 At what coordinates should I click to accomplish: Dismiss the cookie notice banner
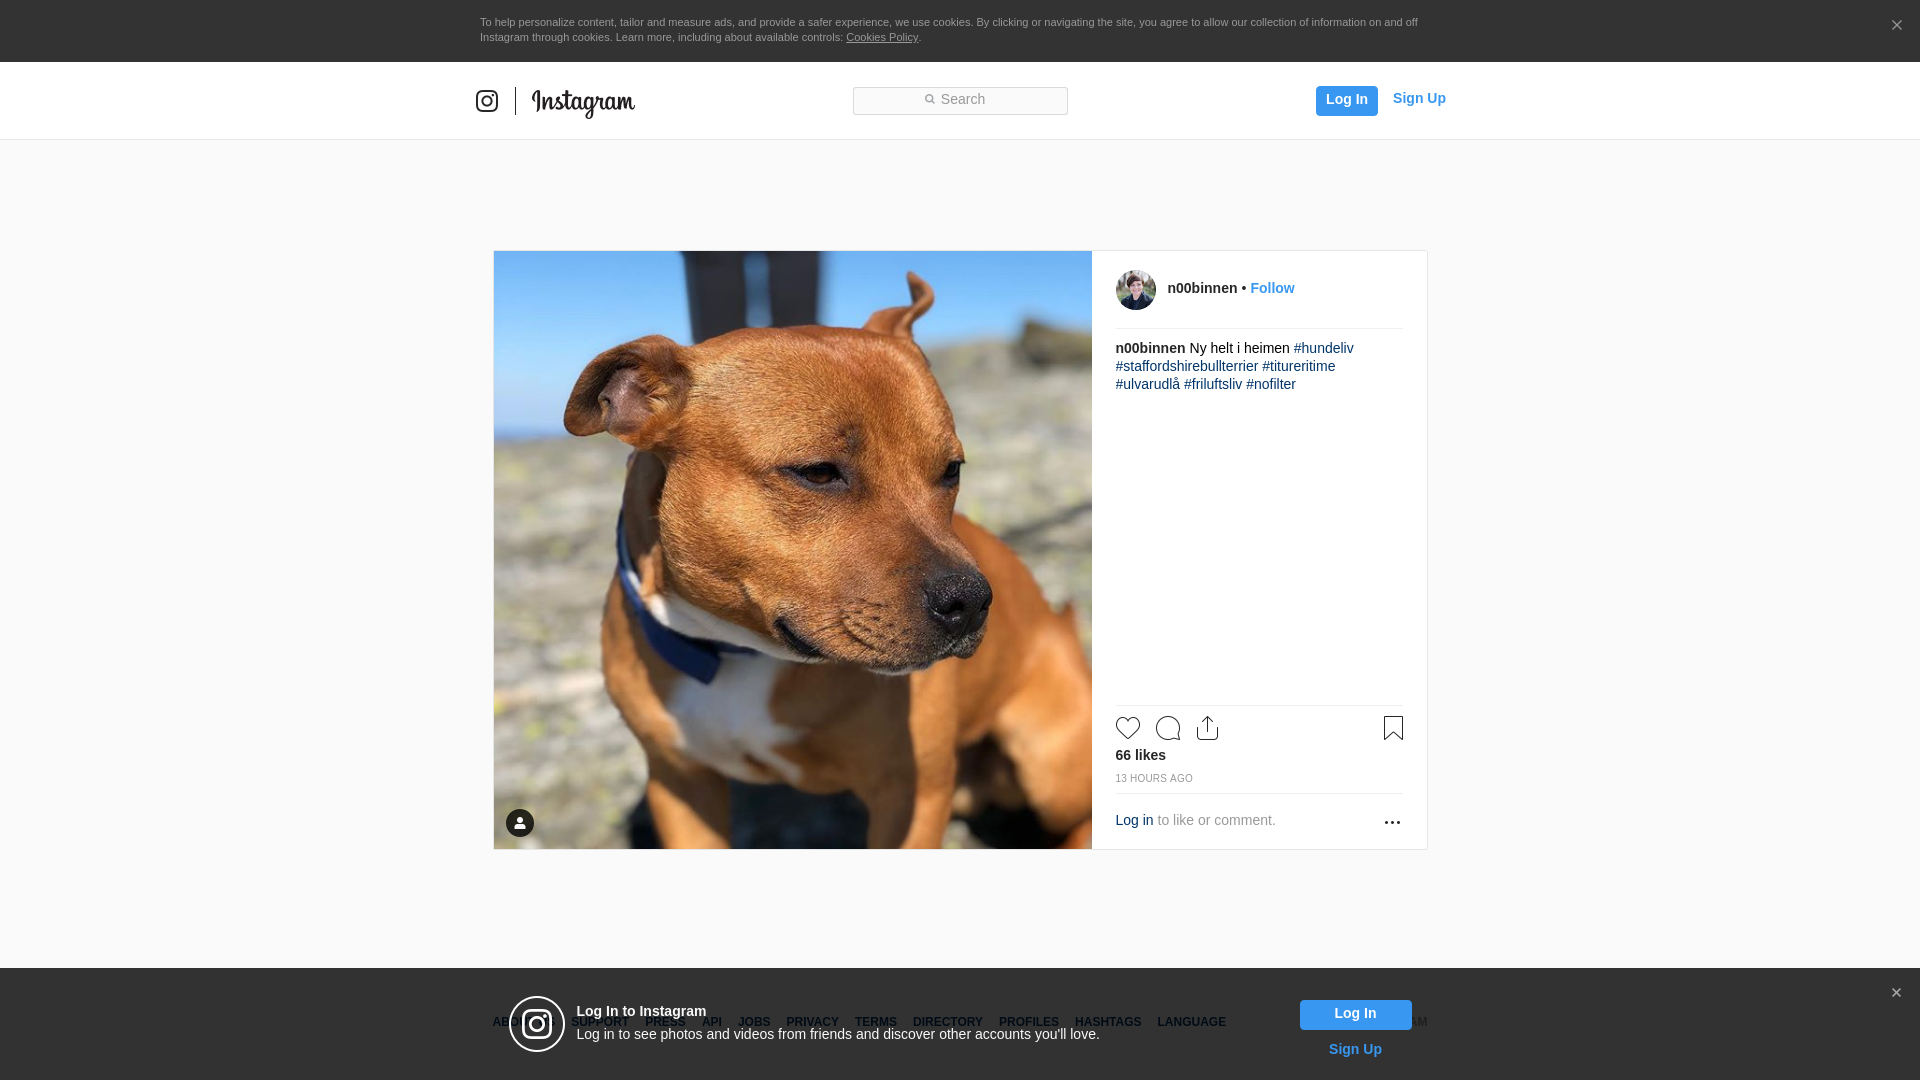(x=1896, y=26)
